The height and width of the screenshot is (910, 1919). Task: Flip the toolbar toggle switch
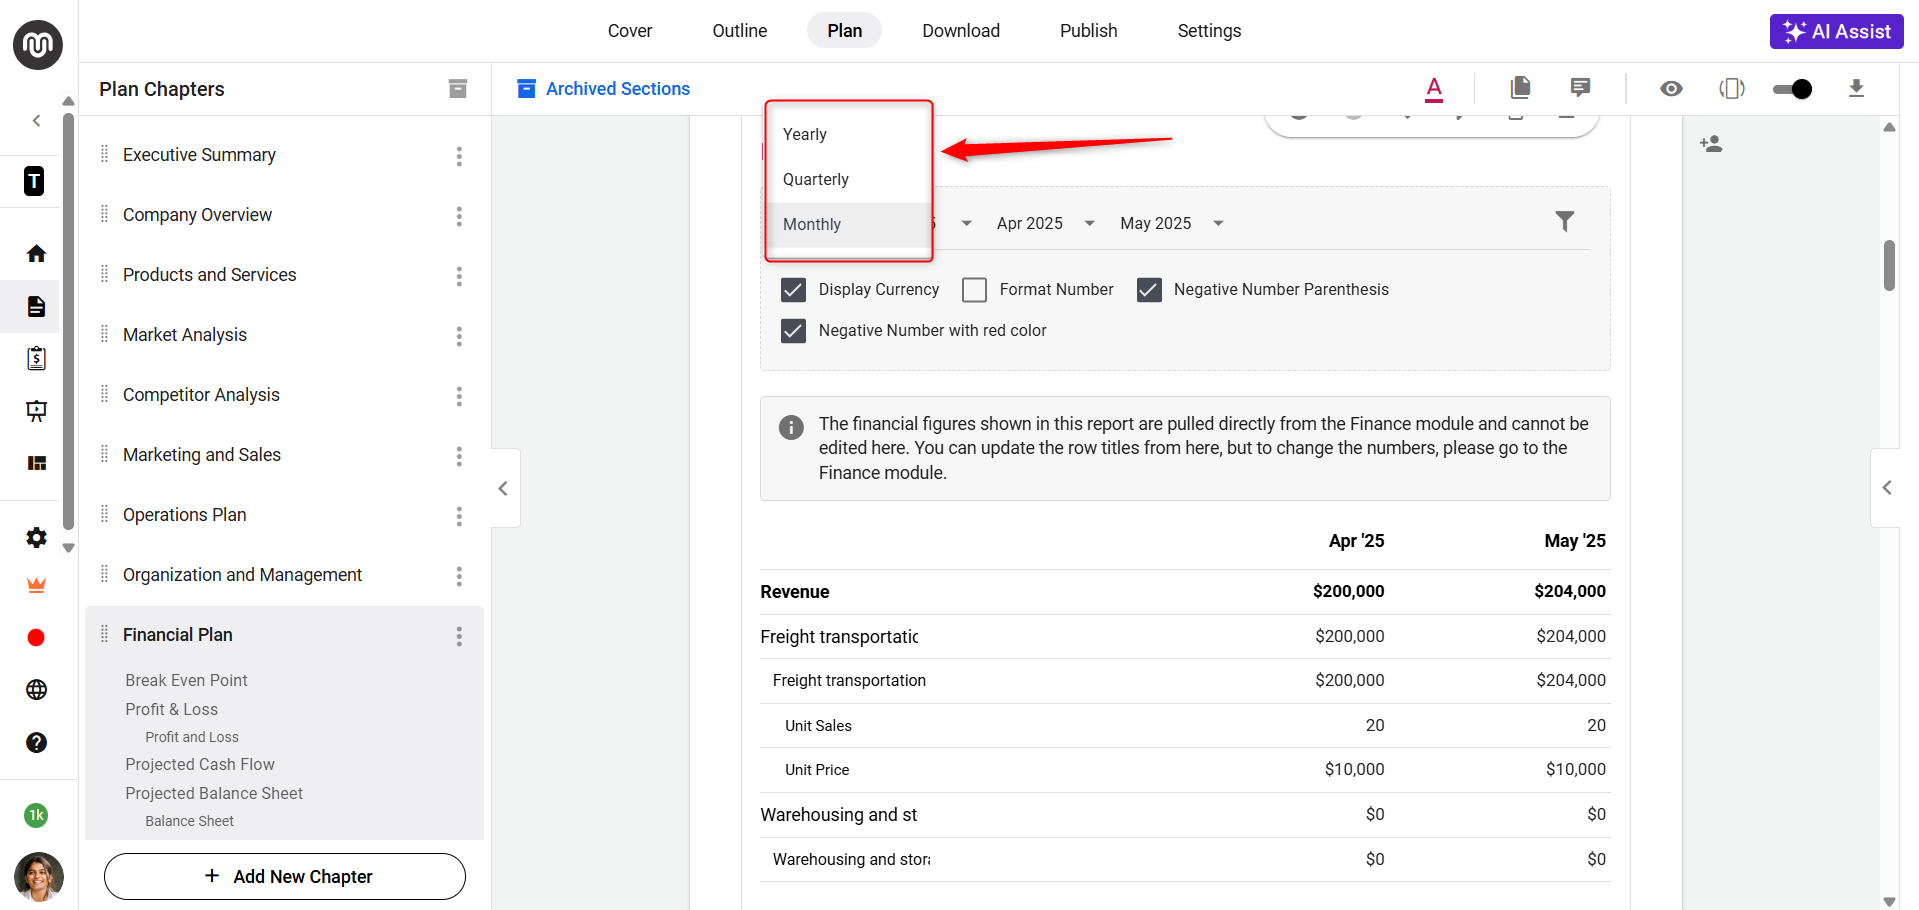coord(1792,89)
